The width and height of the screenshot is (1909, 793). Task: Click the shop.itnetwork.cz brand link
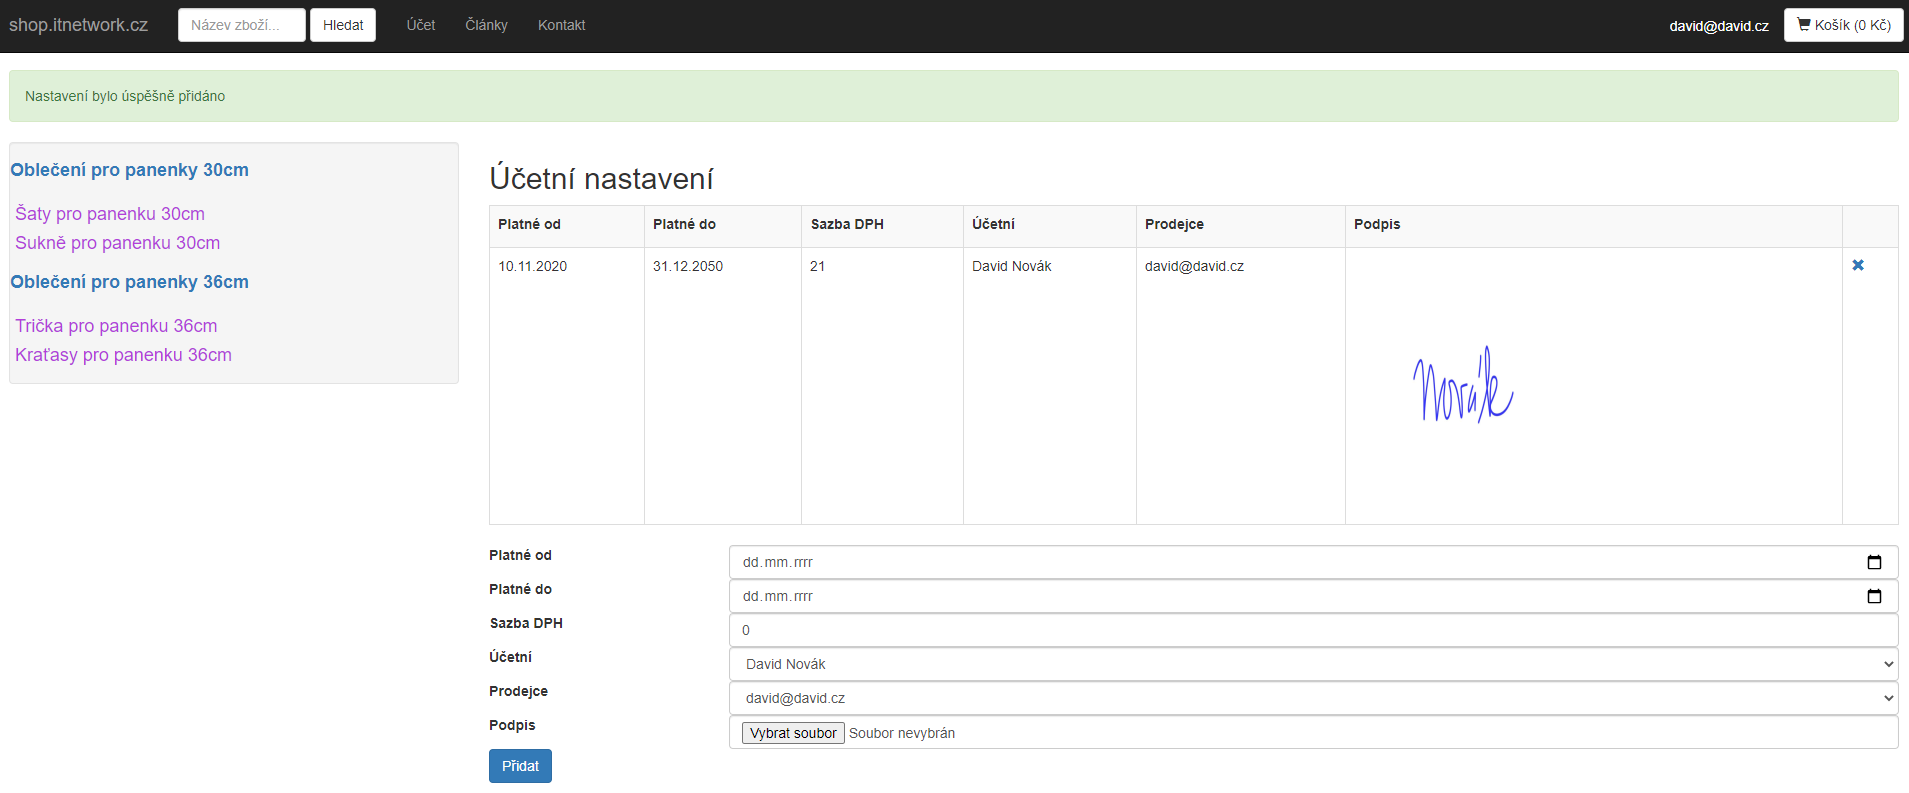click(78, 25)
